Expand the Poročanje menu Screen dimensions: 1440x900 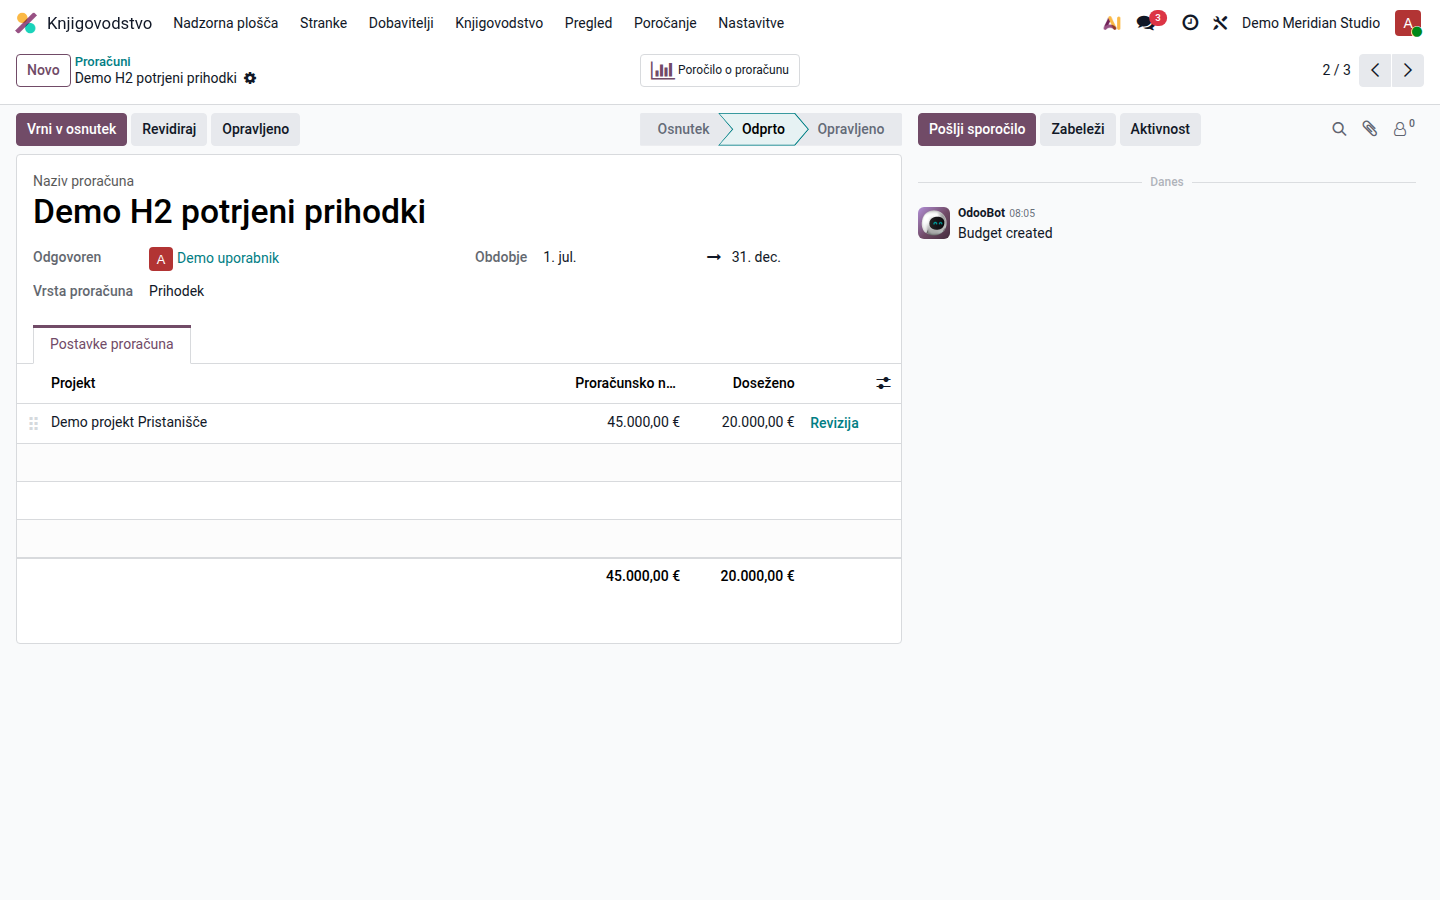tap(665, 23)
